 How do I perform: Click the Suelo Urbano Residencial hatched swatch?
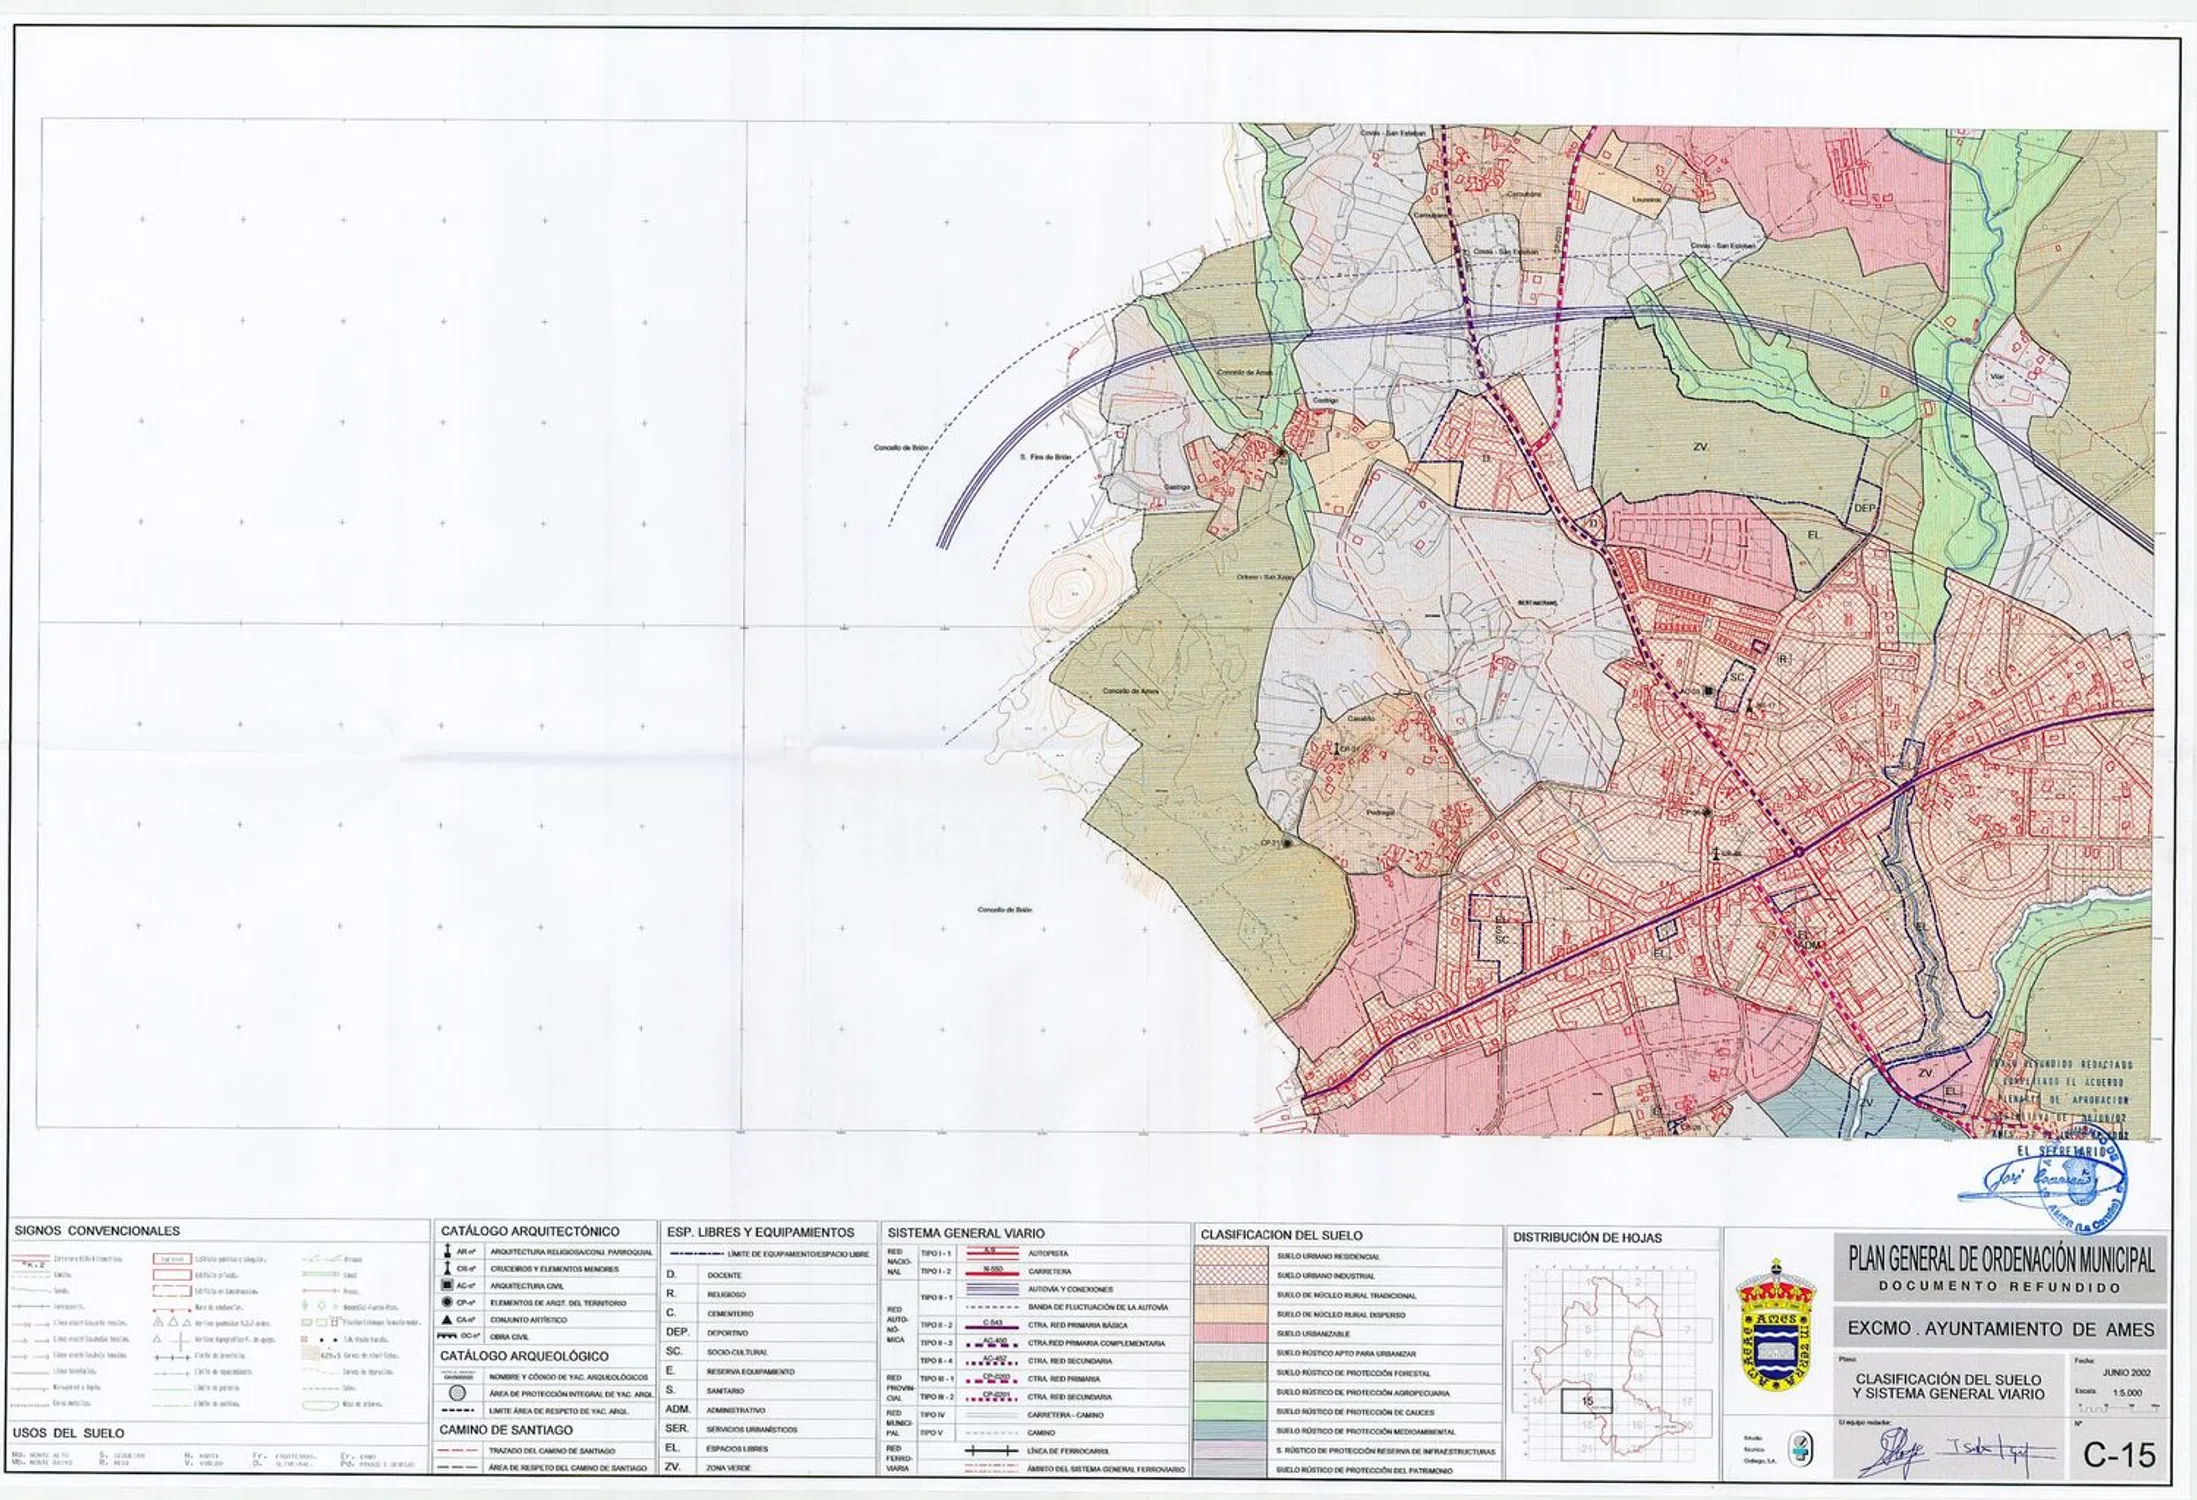click(x=1233, y=1257)
